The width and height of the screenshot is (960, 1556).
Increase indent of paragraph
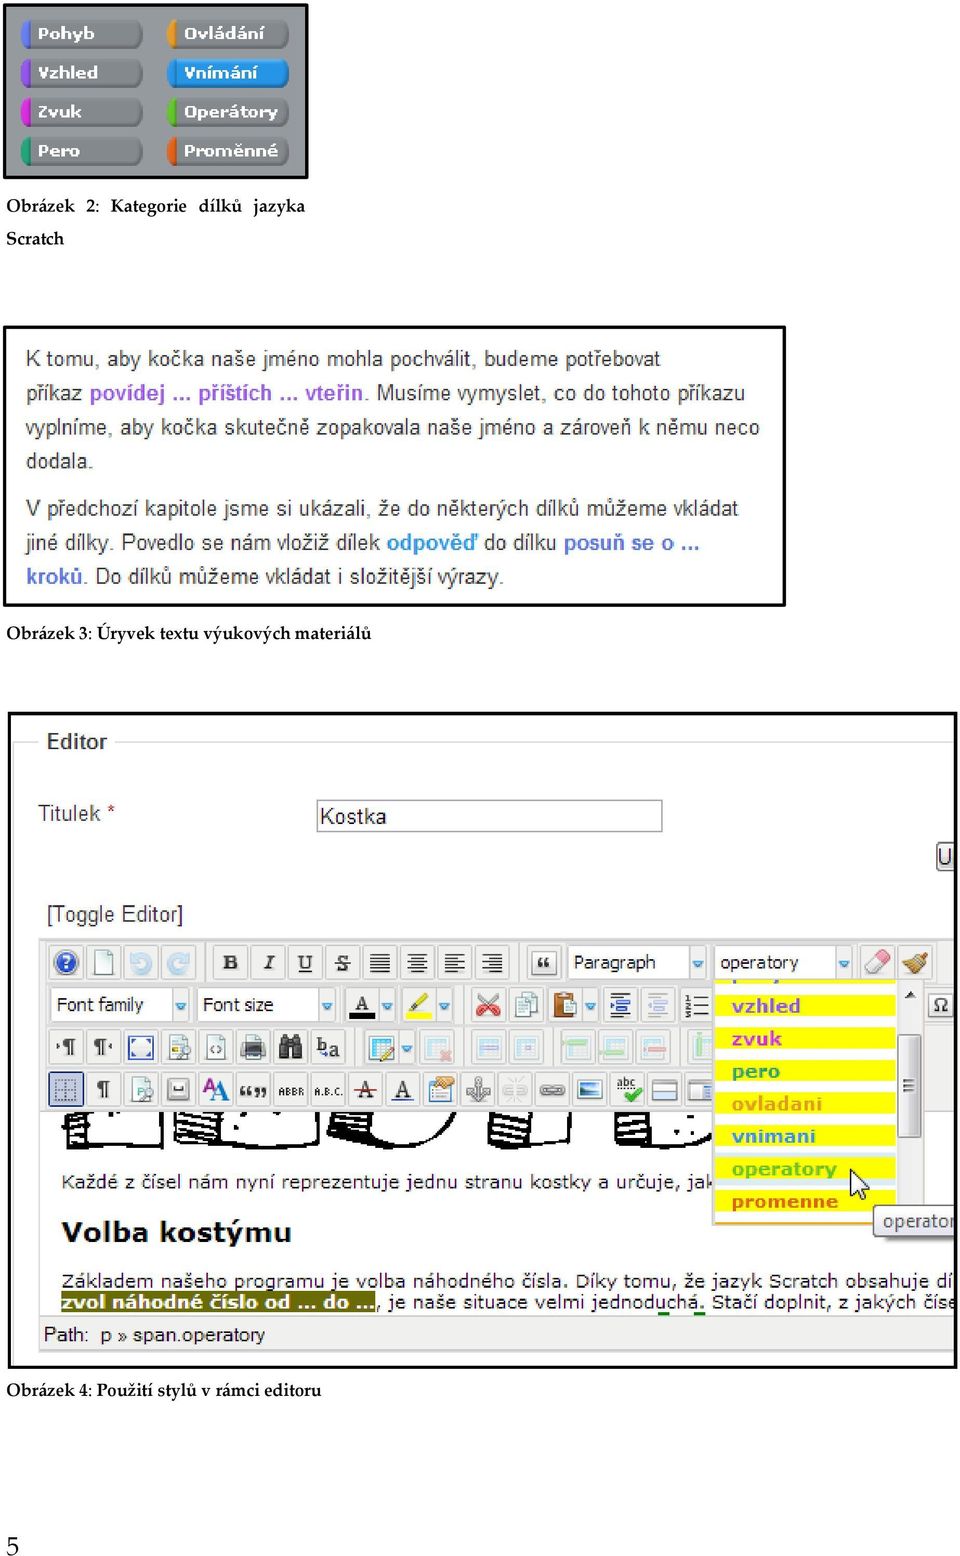[620, 1004]
